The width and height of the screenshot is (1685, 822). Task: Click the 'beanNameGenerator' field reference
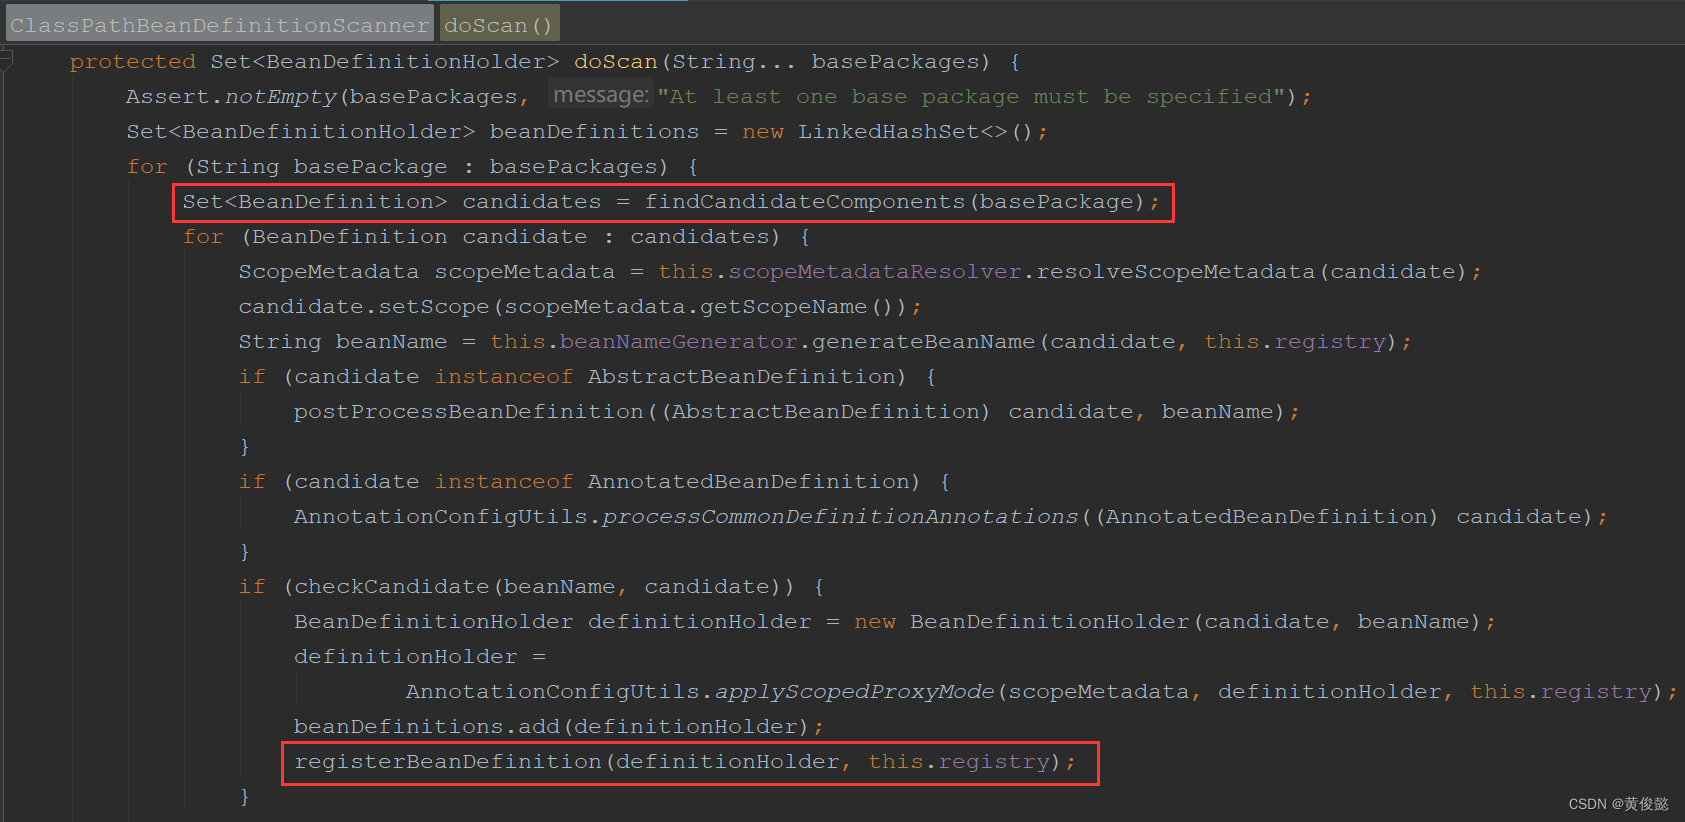(679, 342)
